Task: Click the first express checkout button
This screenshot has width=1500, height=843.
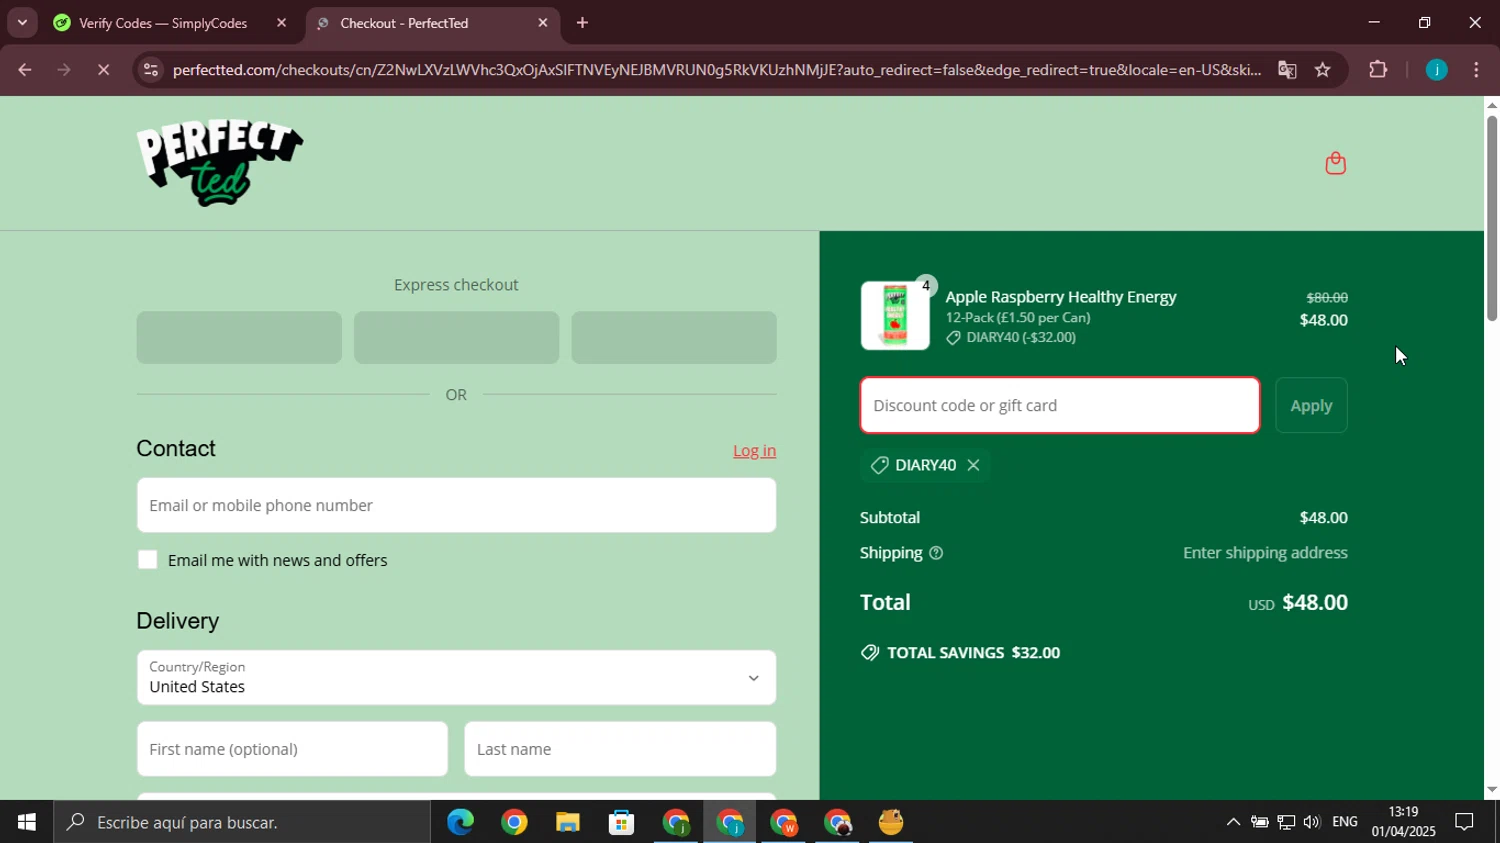Action: (239, 337)
